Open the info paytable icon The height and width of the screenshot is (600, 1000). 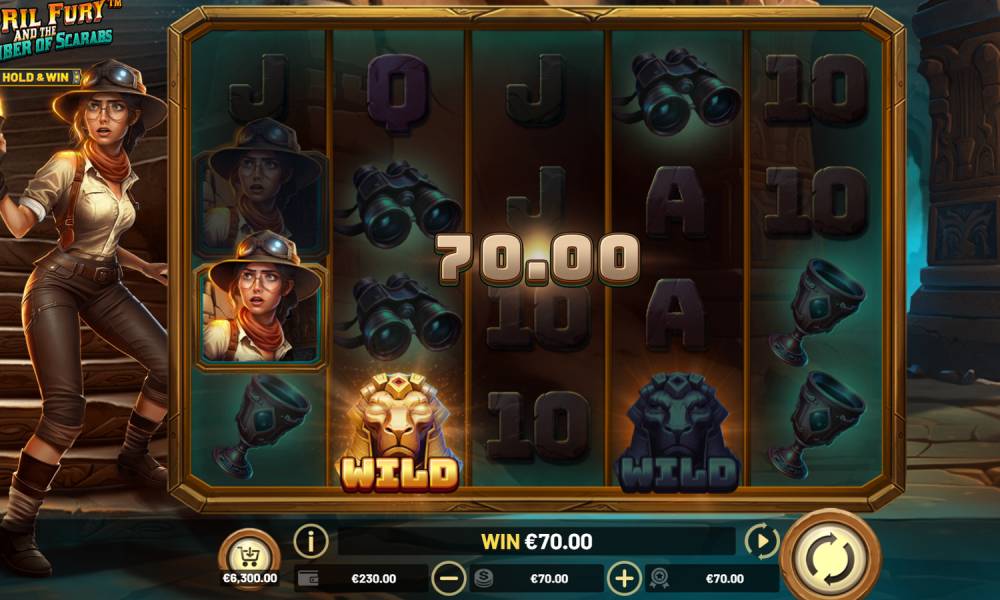pos(311,541)
